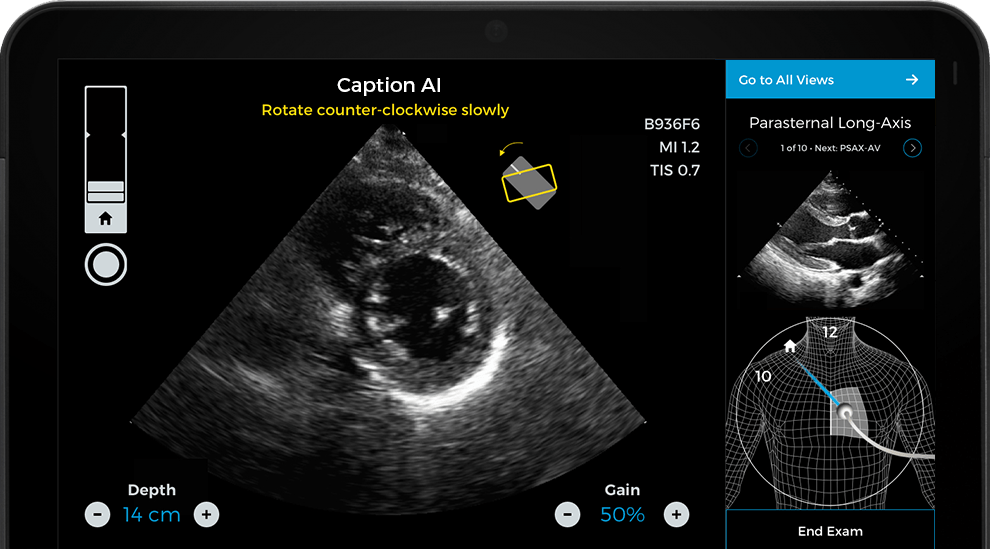Viewport: 990px width, 549px height.
Task: Go to next view PSAX-AV with the right chevron
Action: (912, 148)
